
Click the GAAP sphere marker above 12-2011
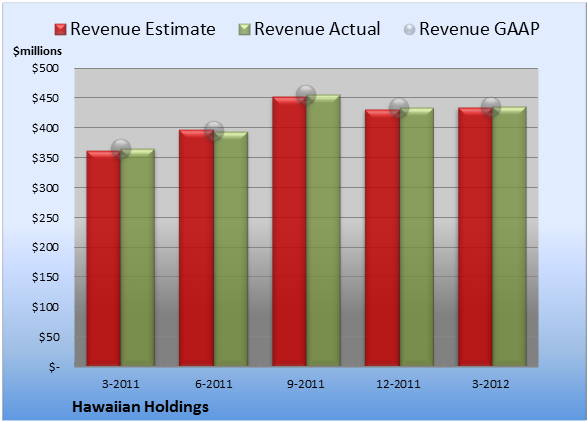click(399, 108)
